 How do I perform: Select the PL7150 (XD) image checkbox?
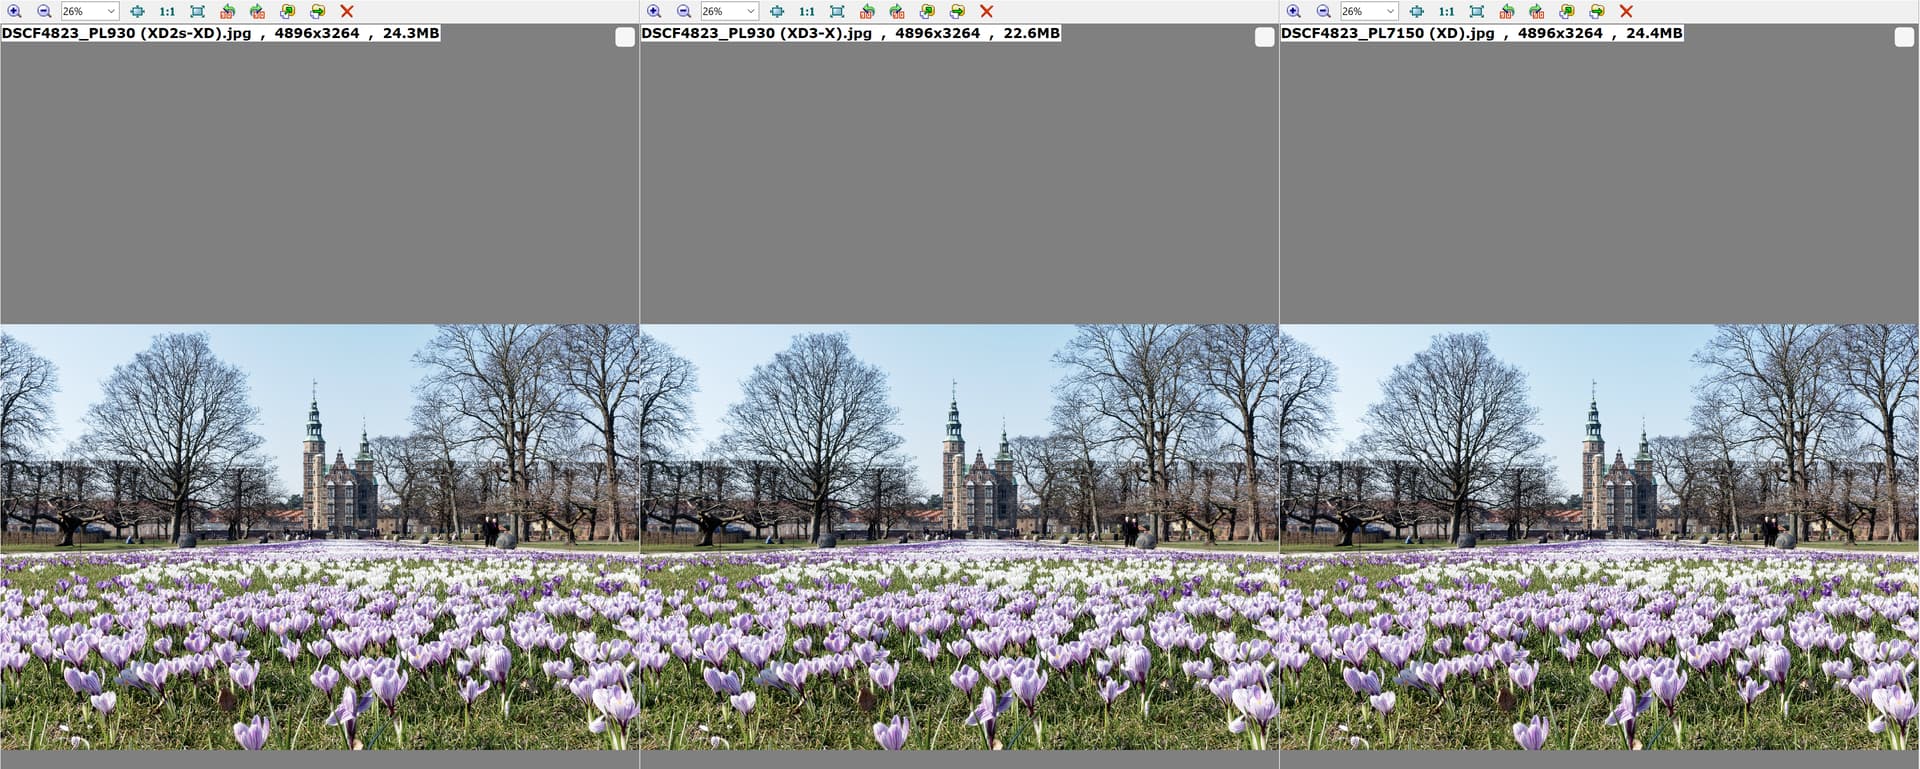(x=1904, y=37)
